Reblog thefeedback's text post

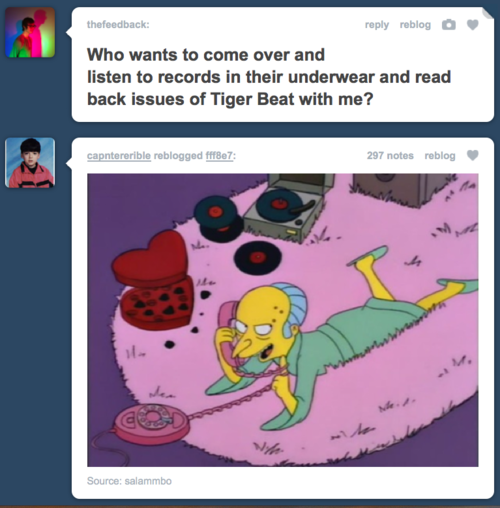pyautogui.click(x=415, y=25)
